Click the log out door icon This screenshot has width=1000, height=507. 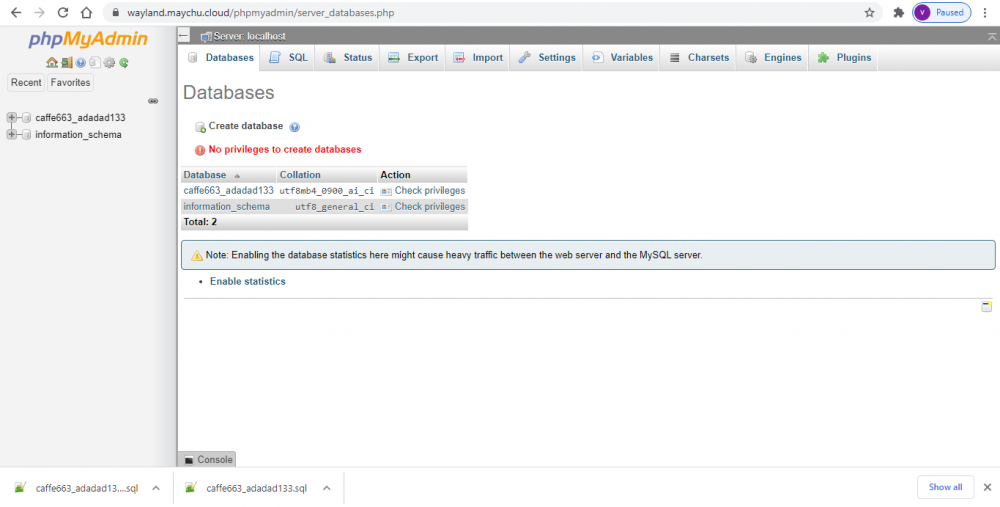(66, 62)
